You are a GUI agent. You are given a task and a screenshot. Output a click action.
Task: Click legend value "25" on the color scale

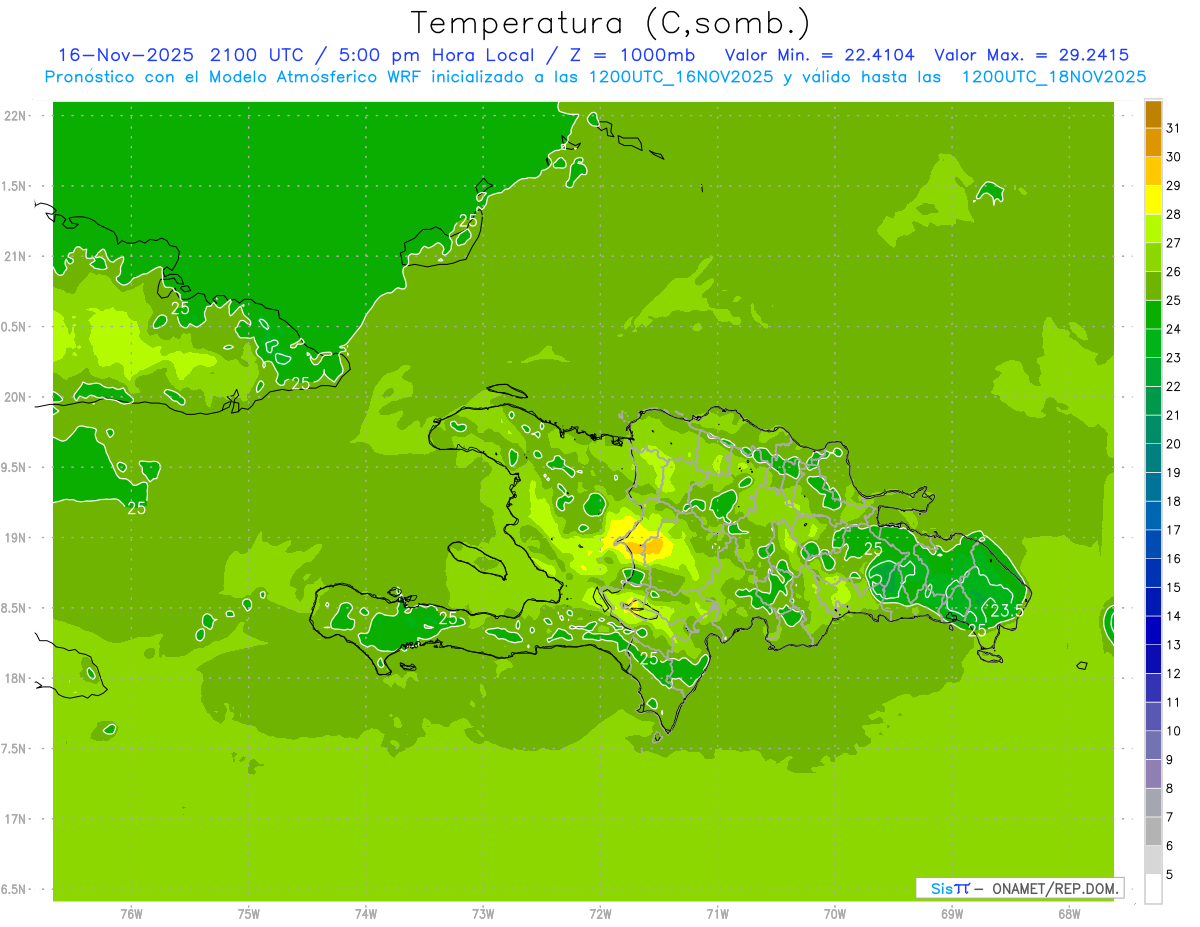(1173, 300)
